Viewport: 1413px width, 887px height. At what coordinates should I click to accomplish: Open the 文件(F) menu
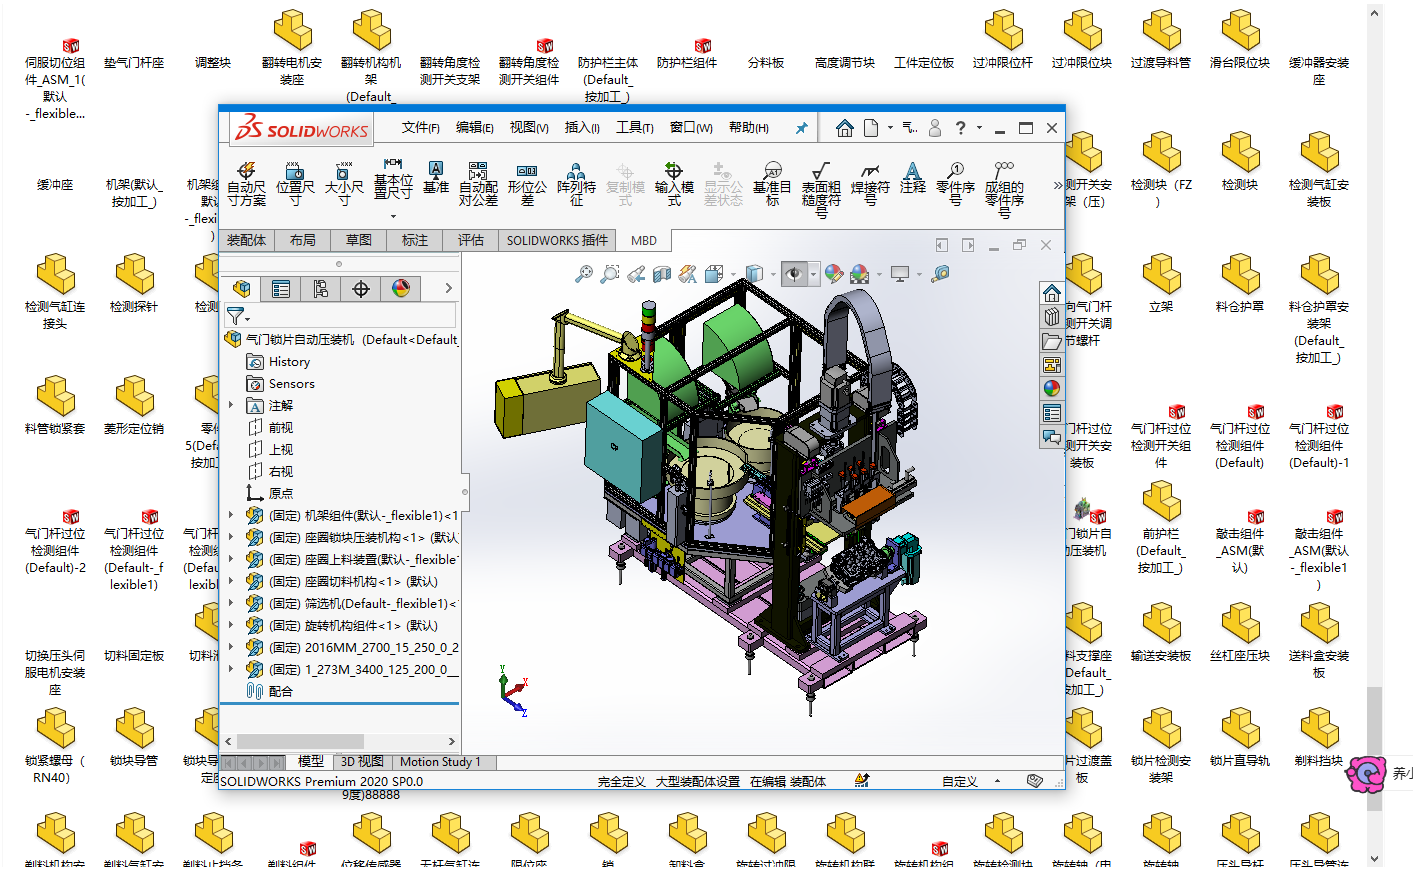click(x=421, y=128)
